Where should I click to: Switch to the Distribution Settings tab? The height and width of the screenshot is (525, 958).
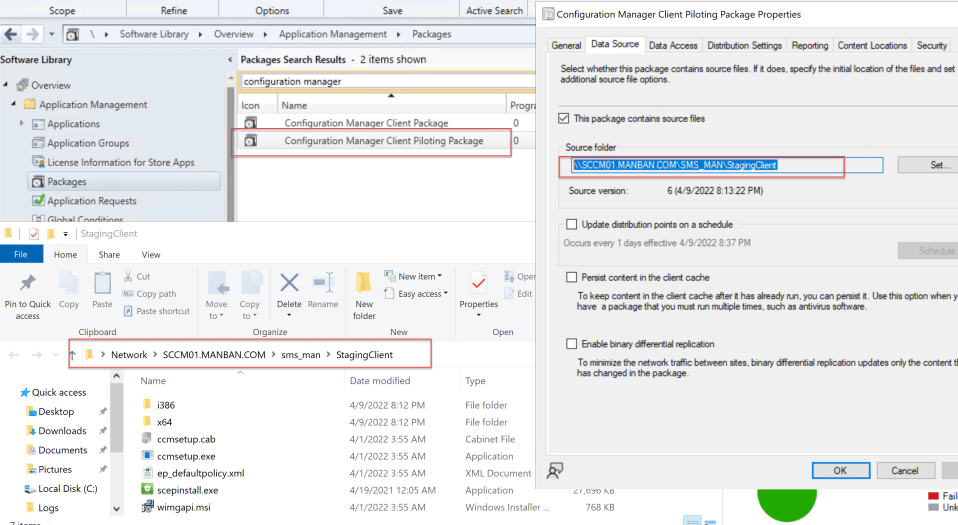coord(744,45)
